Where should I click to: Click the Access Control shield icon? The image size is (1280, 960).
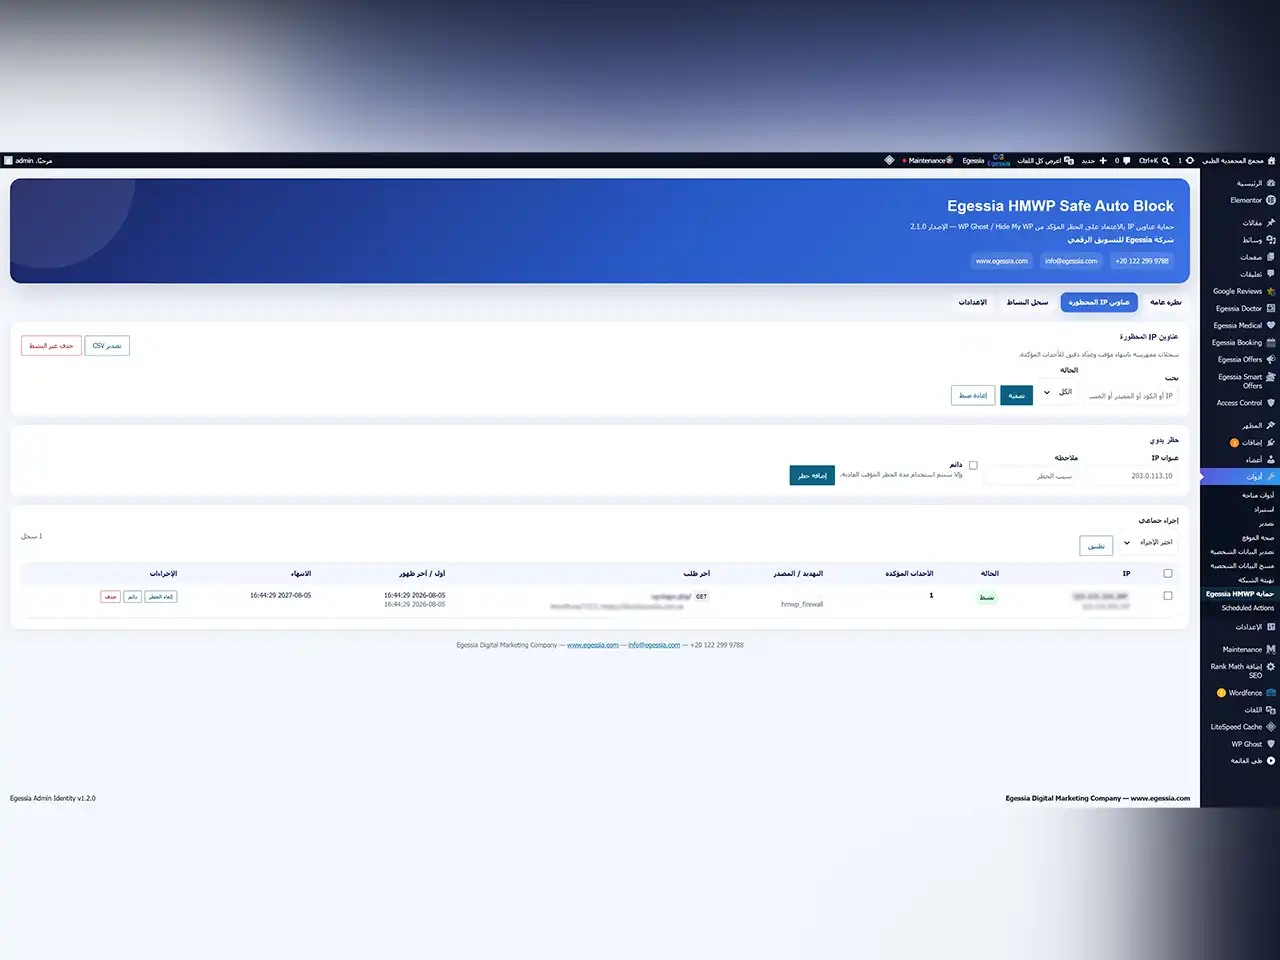(1271, 403)
